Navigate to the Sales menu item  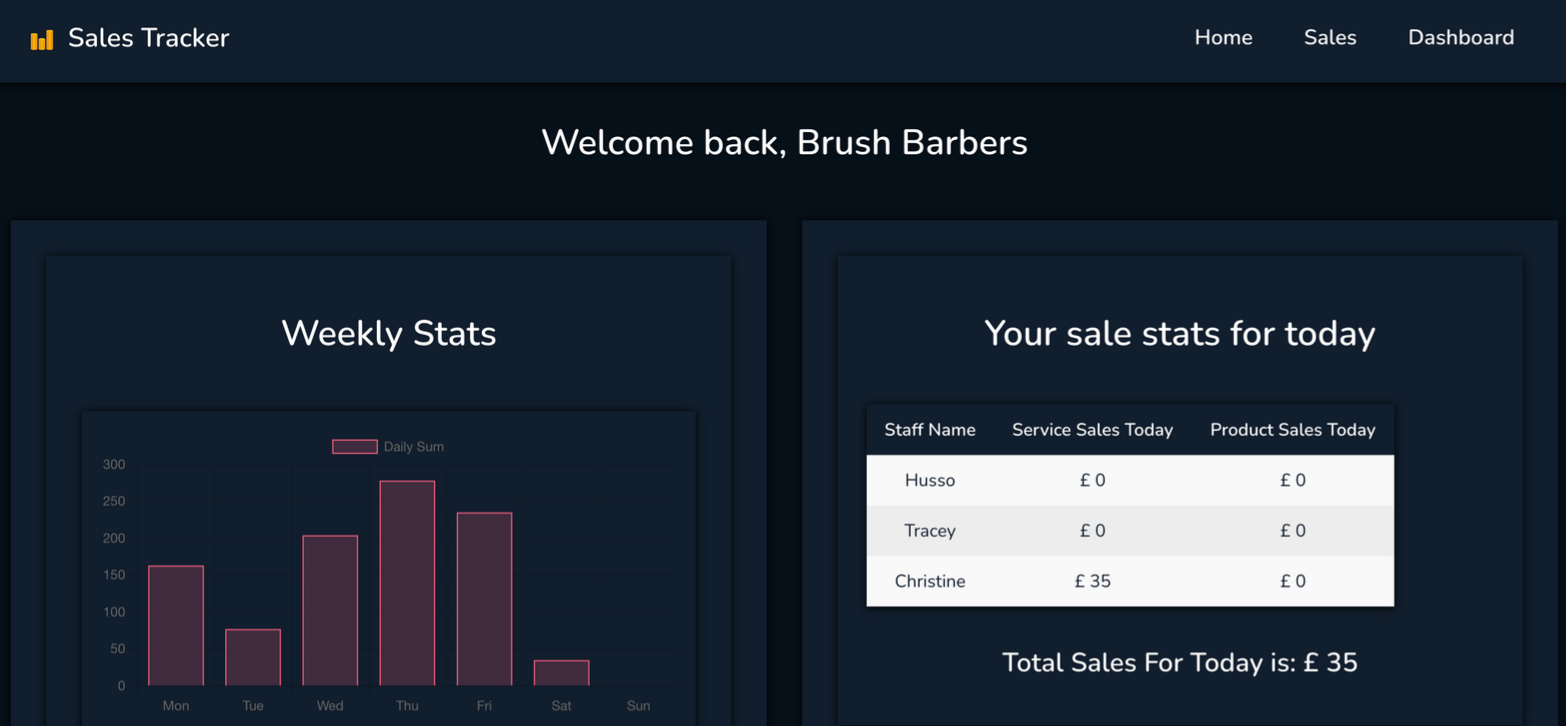tap(1330, 37)
